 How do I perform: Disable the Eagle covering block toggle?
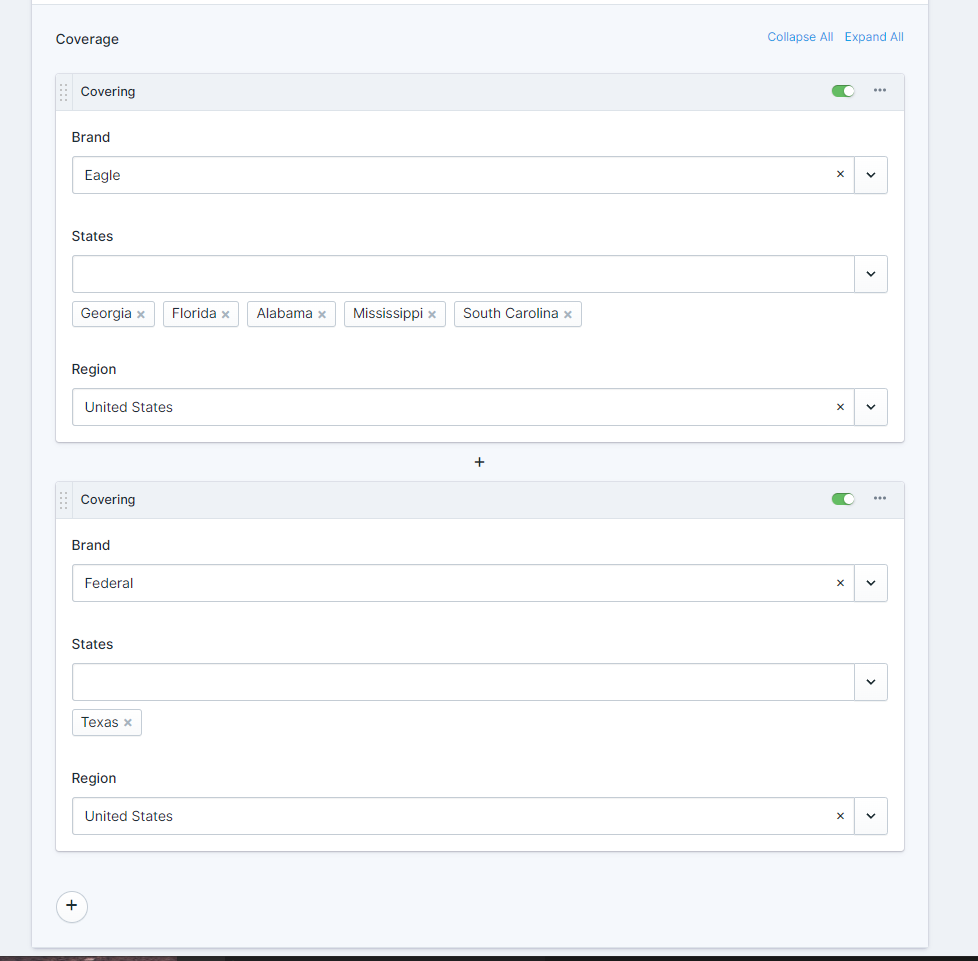tap(843, 91)
